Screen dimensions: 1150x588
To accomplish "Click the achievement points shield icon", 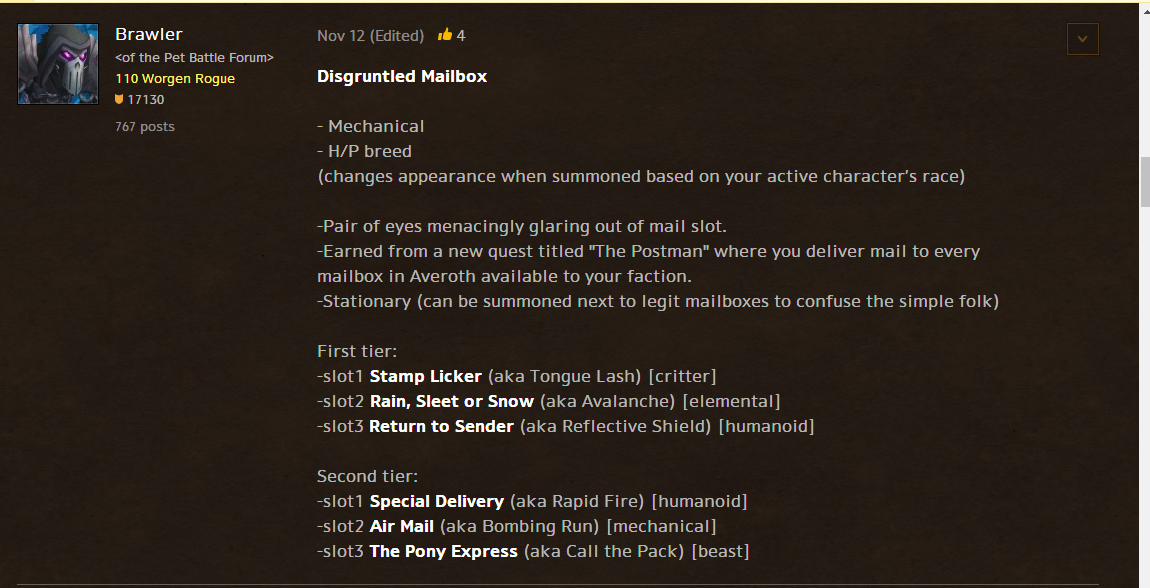I will coord(119,100).
